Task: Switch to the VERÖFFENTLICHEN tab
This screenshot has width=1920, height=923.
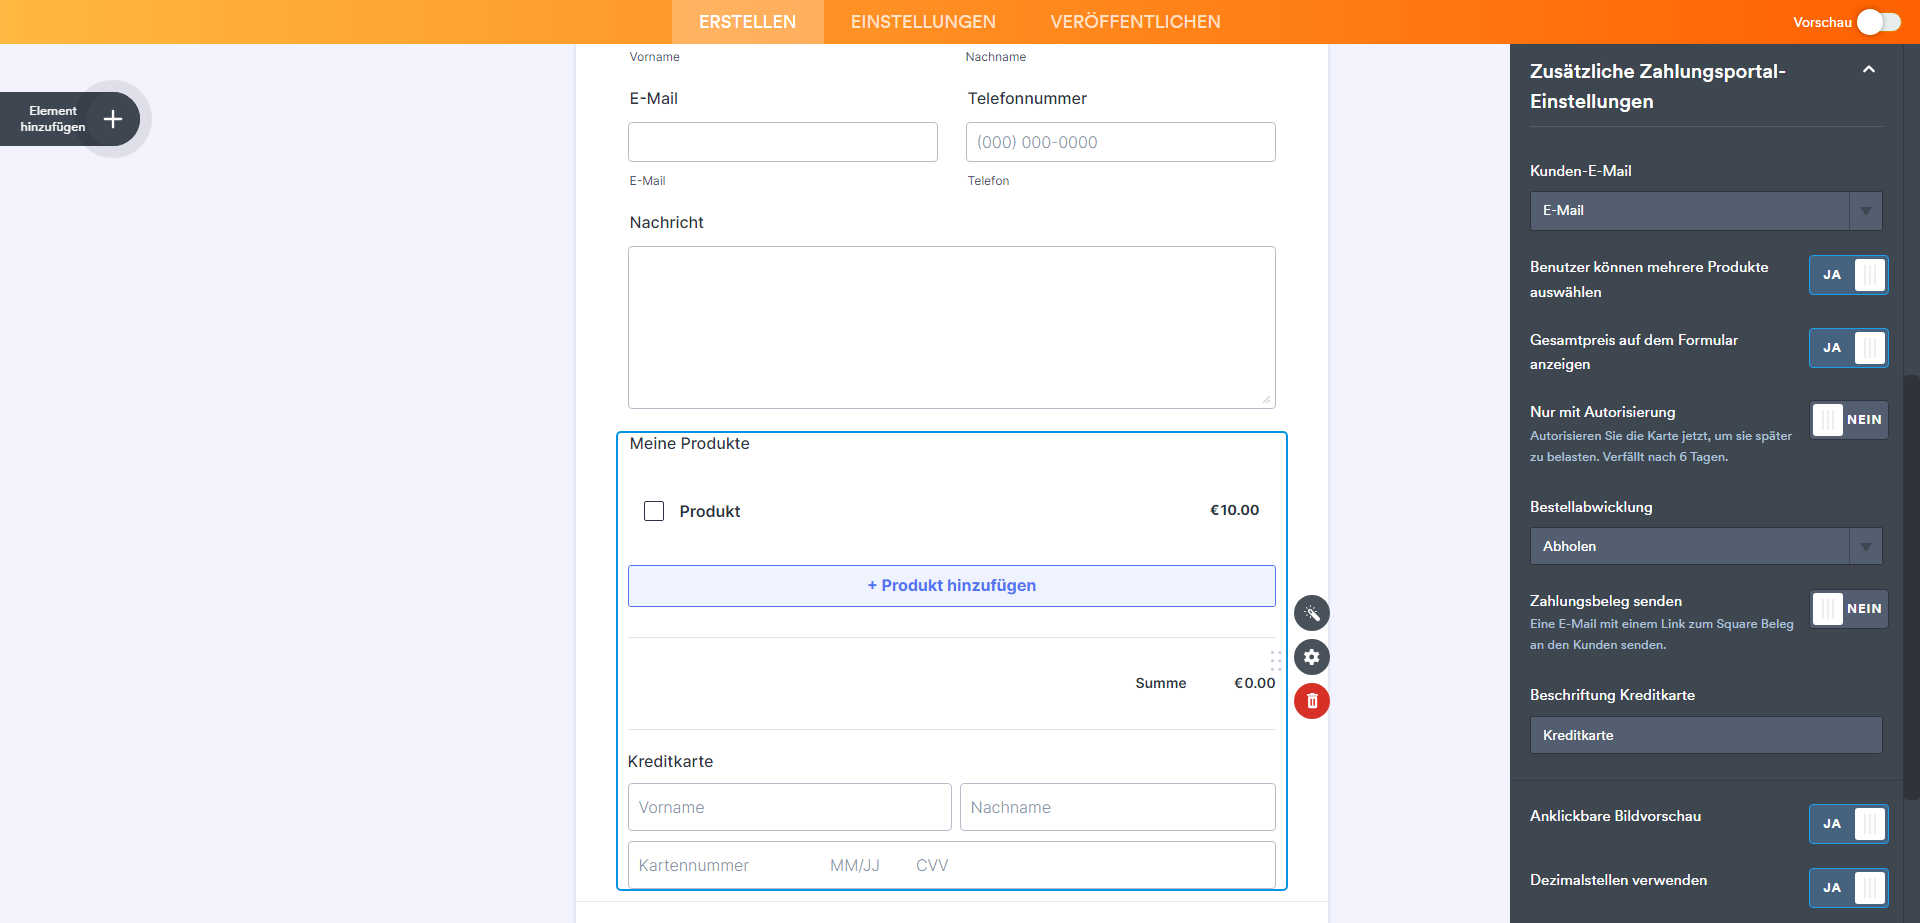Action: pos(1135,22)
